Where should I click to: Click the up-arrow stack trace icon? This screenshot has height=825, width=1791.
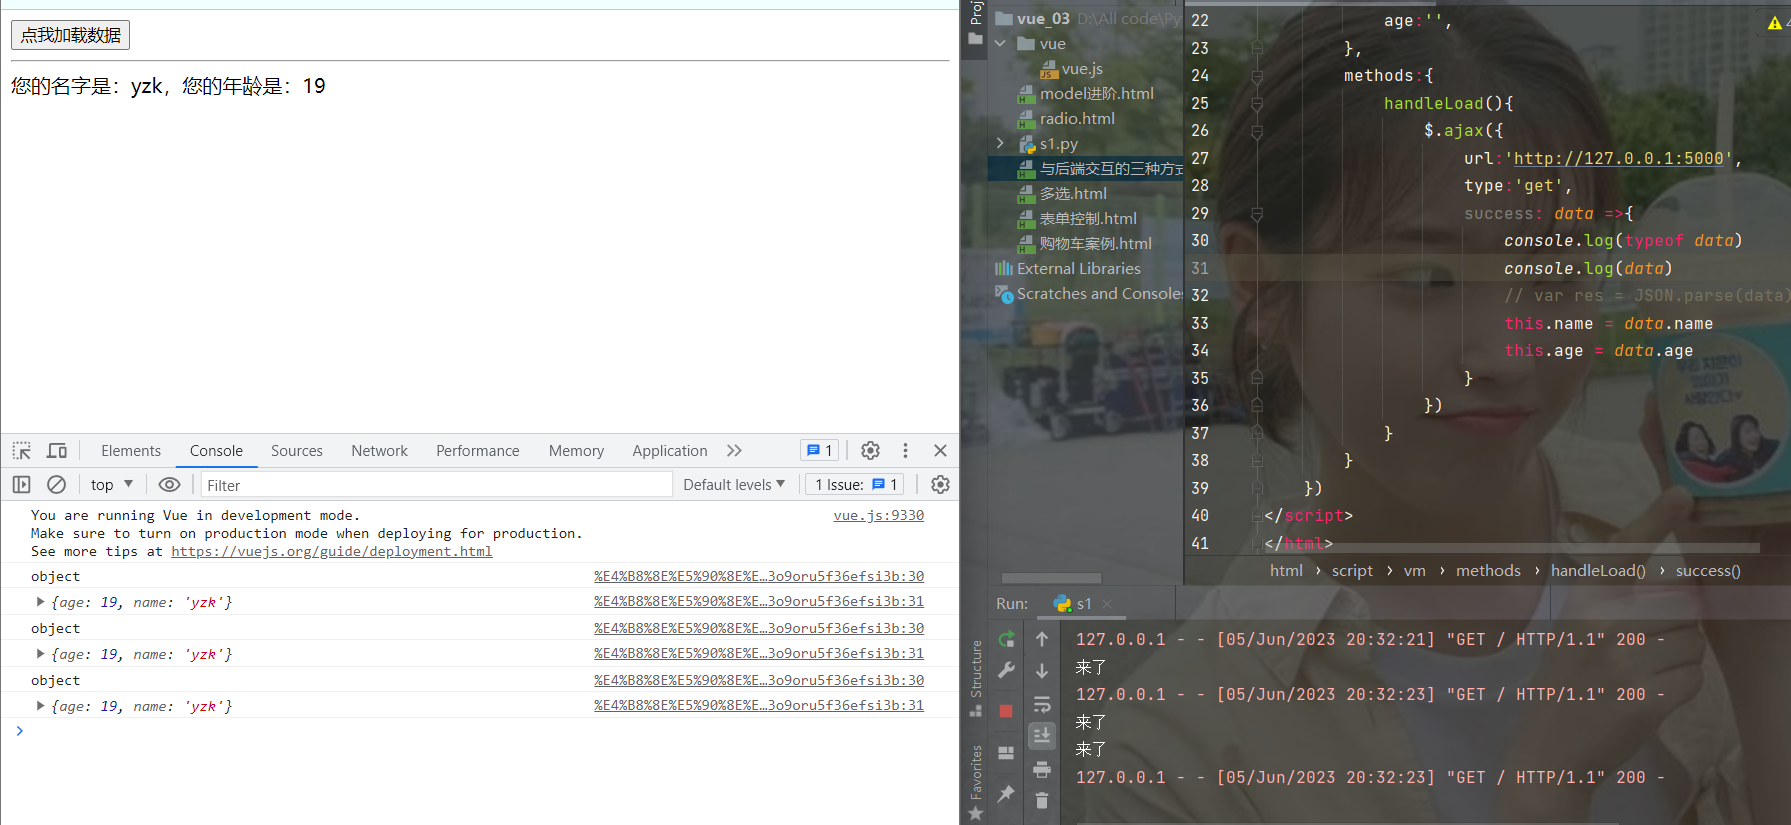tap(1042, 639)
